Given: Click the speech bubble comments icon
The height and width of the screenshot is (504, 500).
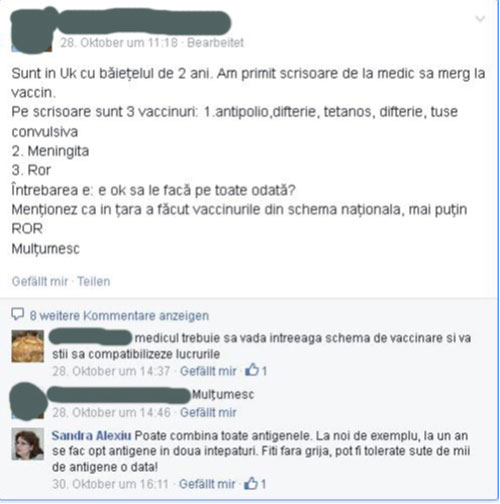Looking at the screenshot, I should (x=18, y=314).
